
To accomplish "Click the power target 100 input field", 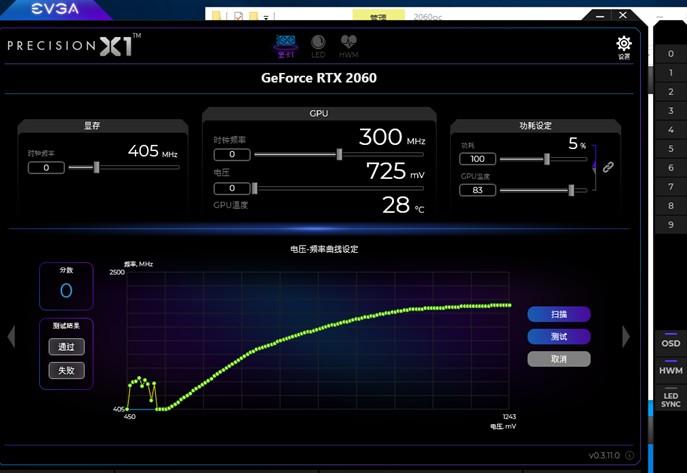I will tap(477, 159).
